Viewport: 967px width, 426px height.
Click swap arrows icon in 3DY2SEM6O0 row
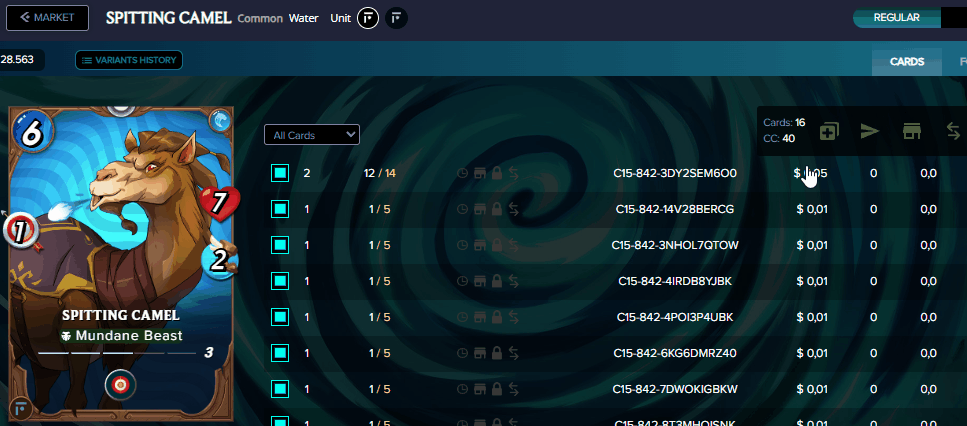pos(513,174)
